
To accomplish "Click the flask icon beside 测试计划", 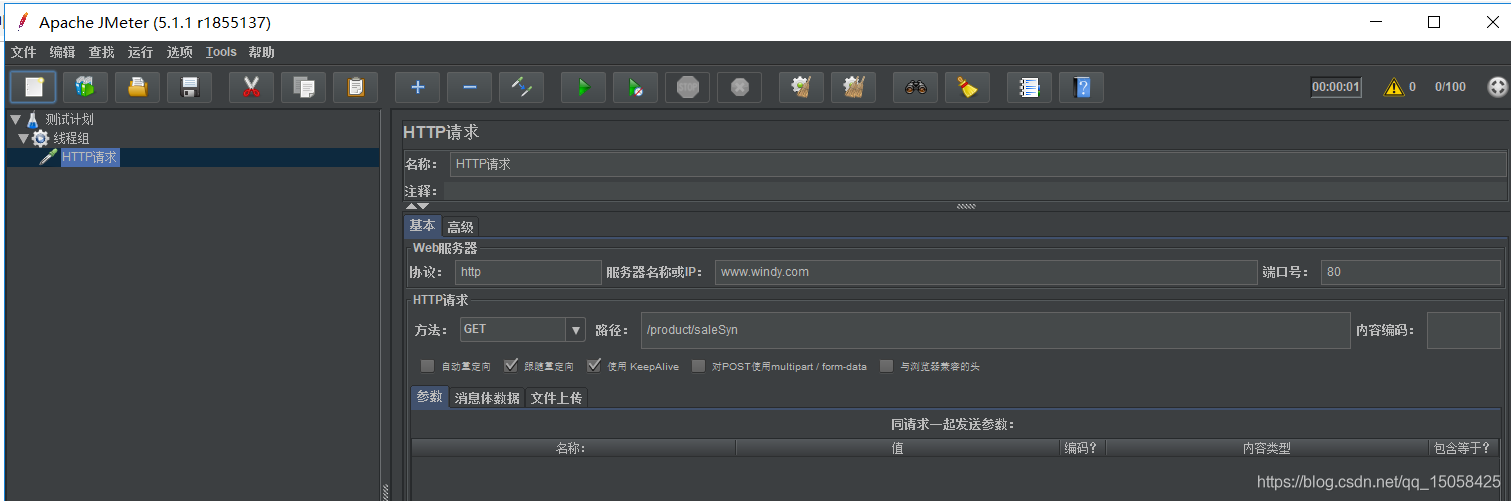I will click(32, 119).
